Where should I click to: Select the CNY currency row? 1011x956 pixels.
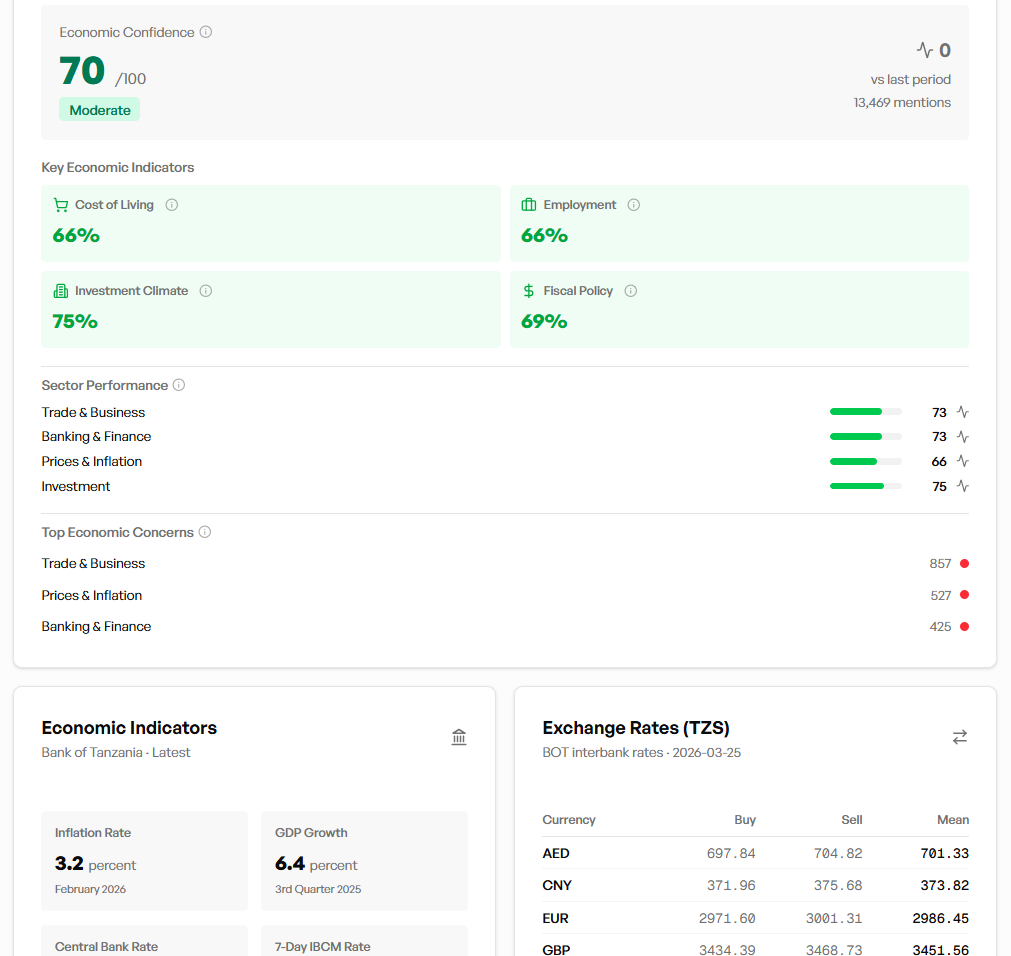click(x=756, y=886)
